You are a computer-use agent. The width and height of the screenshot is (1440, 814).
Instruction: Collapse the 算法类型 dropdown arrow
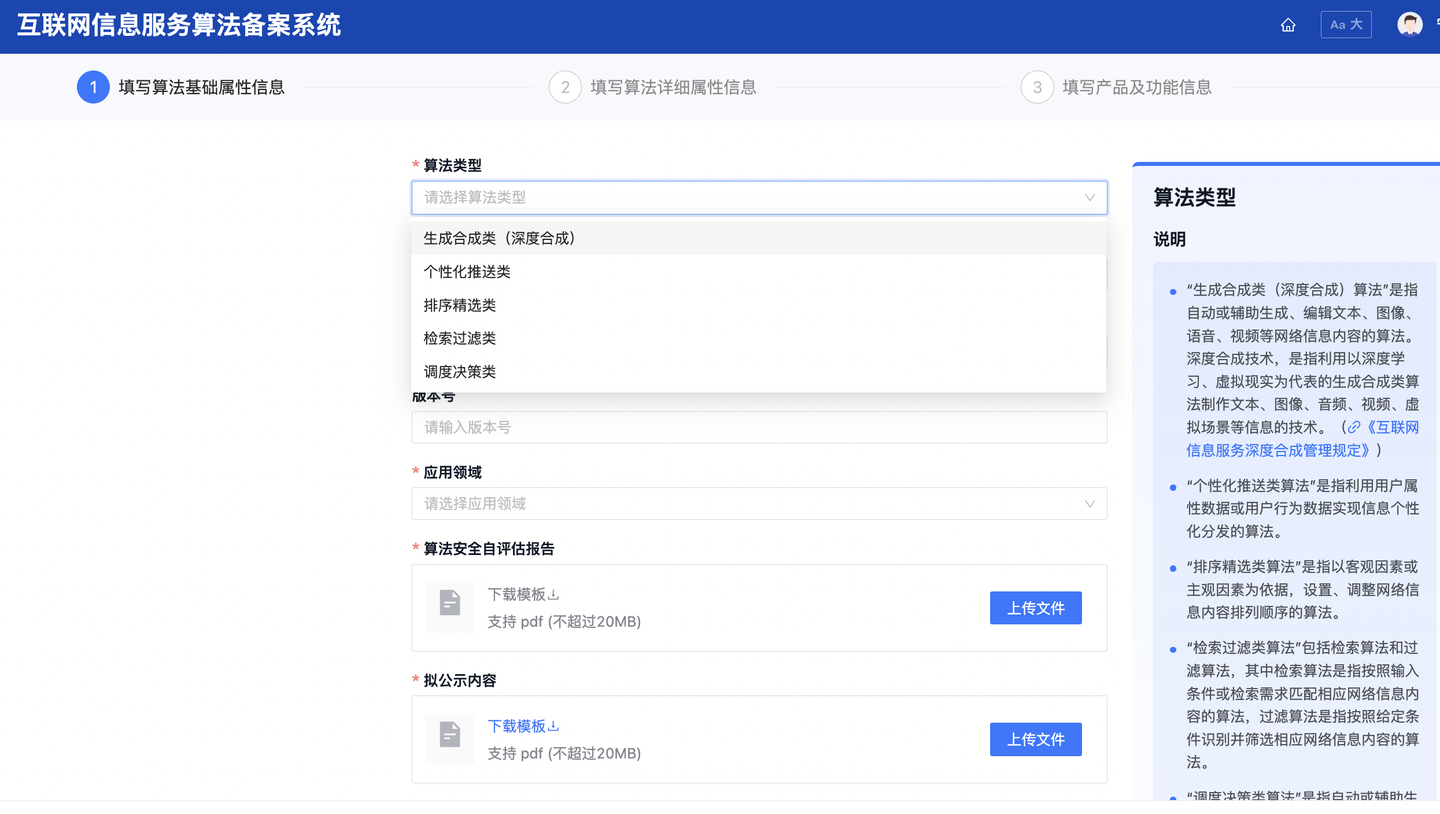coord(1089,198)
